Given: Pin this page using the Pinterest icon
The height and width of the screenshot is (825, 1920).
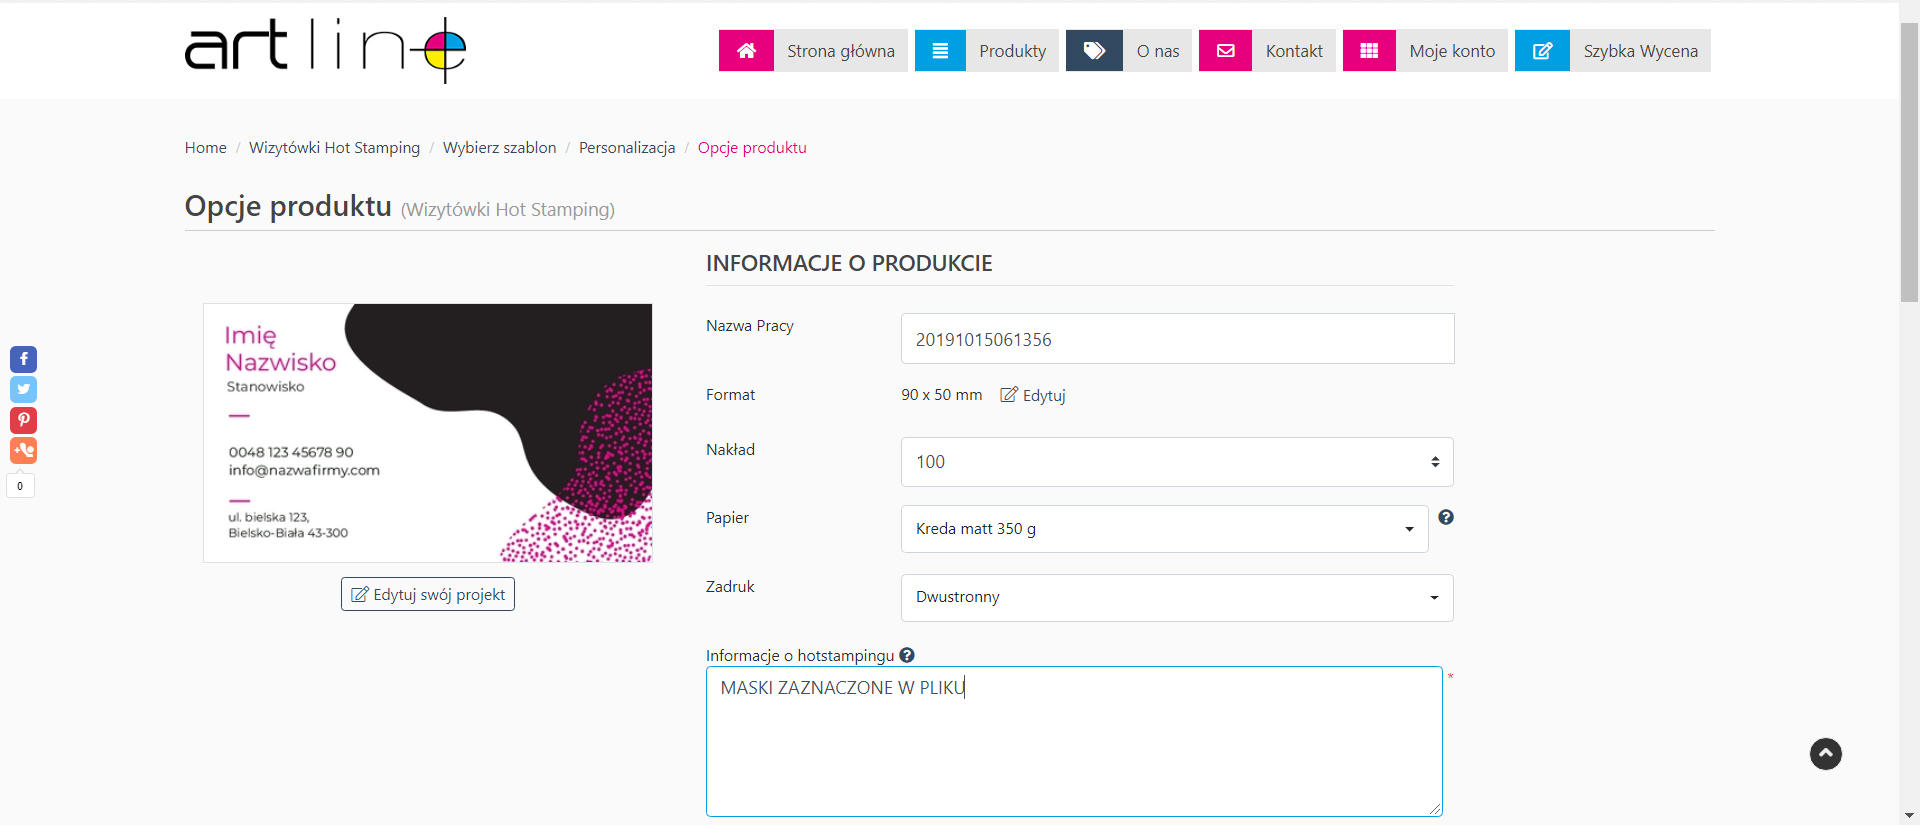Looking at the screenshot, I should click(x=24, y=420).
